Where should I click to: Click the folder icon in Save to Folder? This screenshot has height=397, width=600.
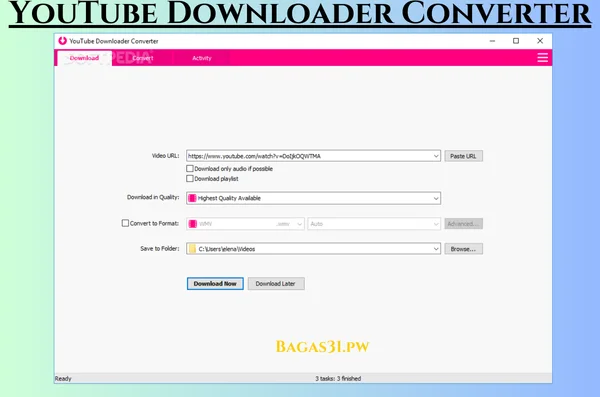[192, 249]
